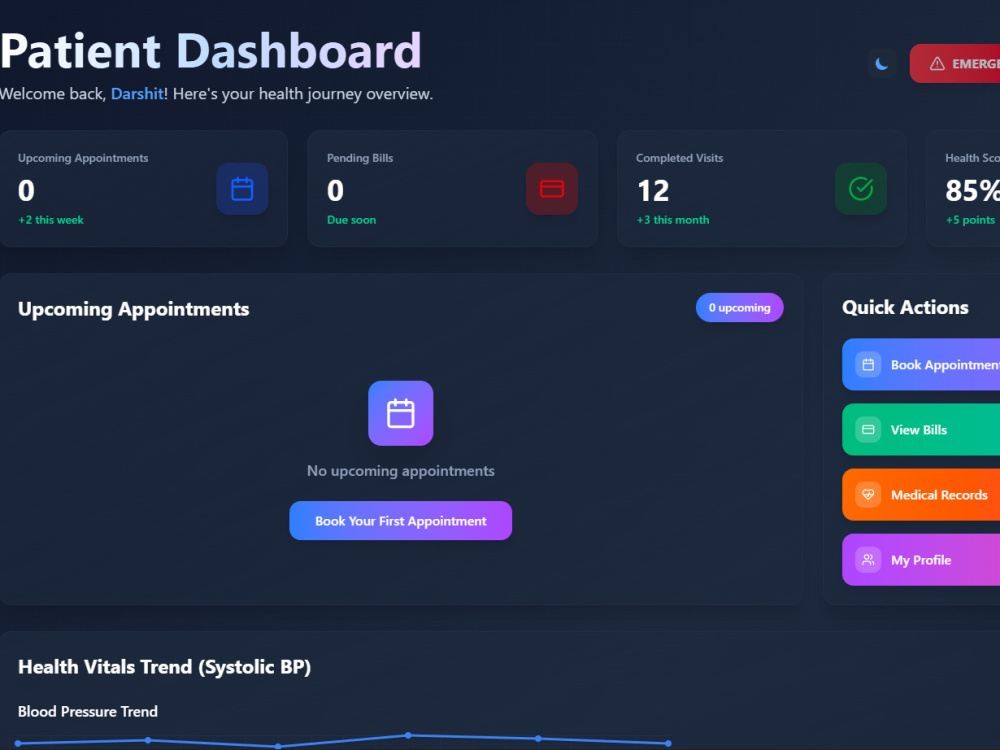Click the heart icon on Medical Records
1000x750 pixels.
pos(868,495)
